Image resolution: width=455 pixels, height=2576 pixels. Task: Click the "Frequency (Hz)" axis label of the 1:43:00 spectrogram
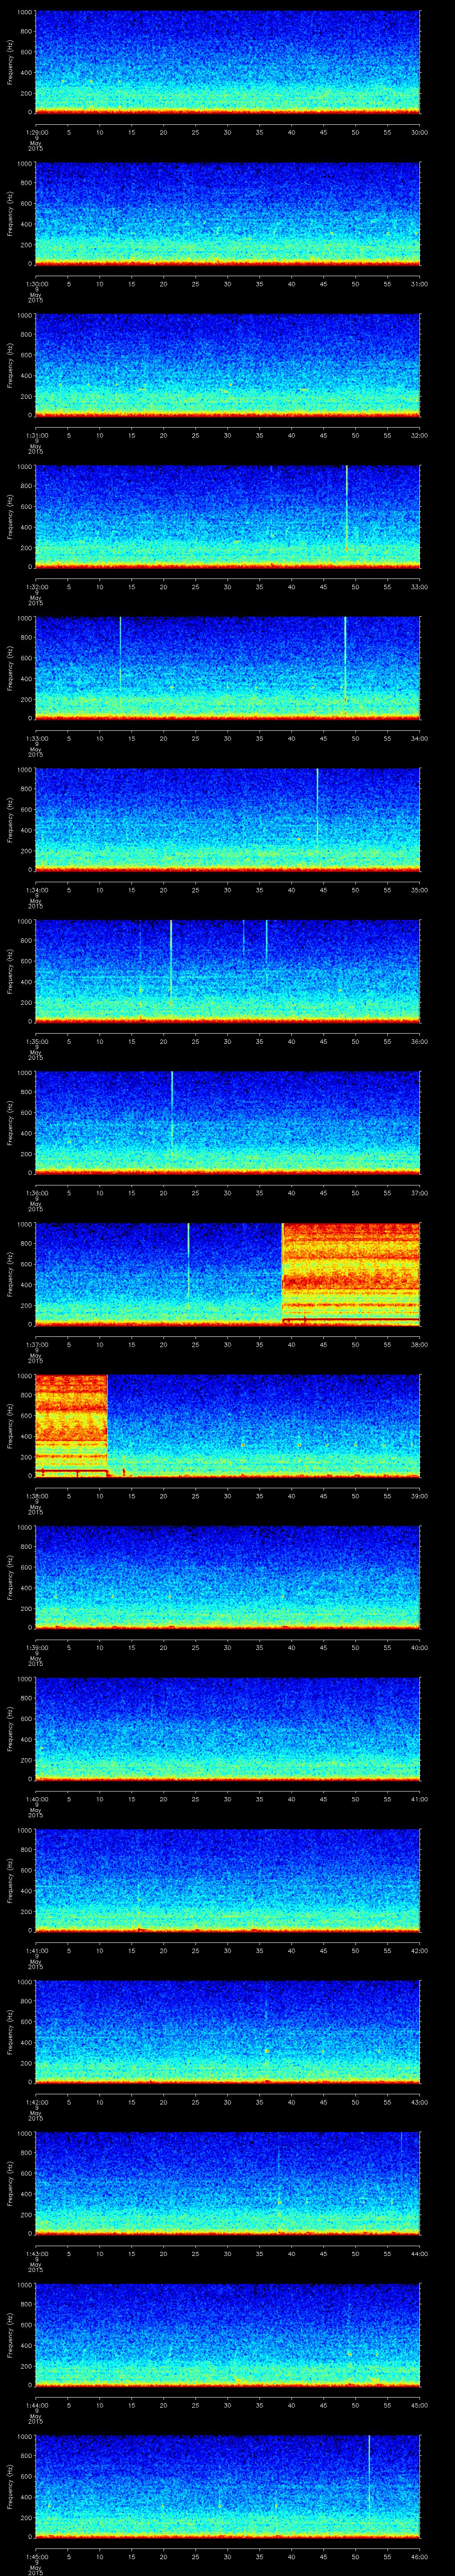click(x=10, y=2183)
